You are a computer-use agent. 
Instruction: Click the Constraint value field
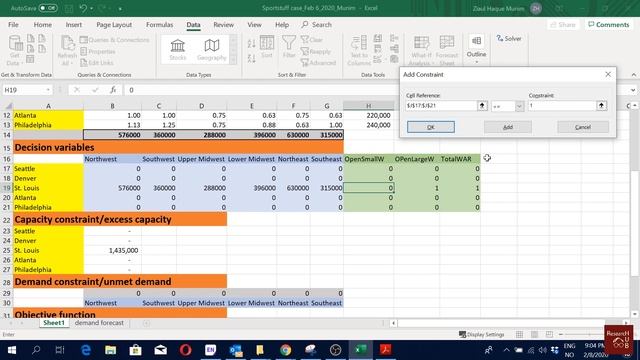click(x=562, y=106)
